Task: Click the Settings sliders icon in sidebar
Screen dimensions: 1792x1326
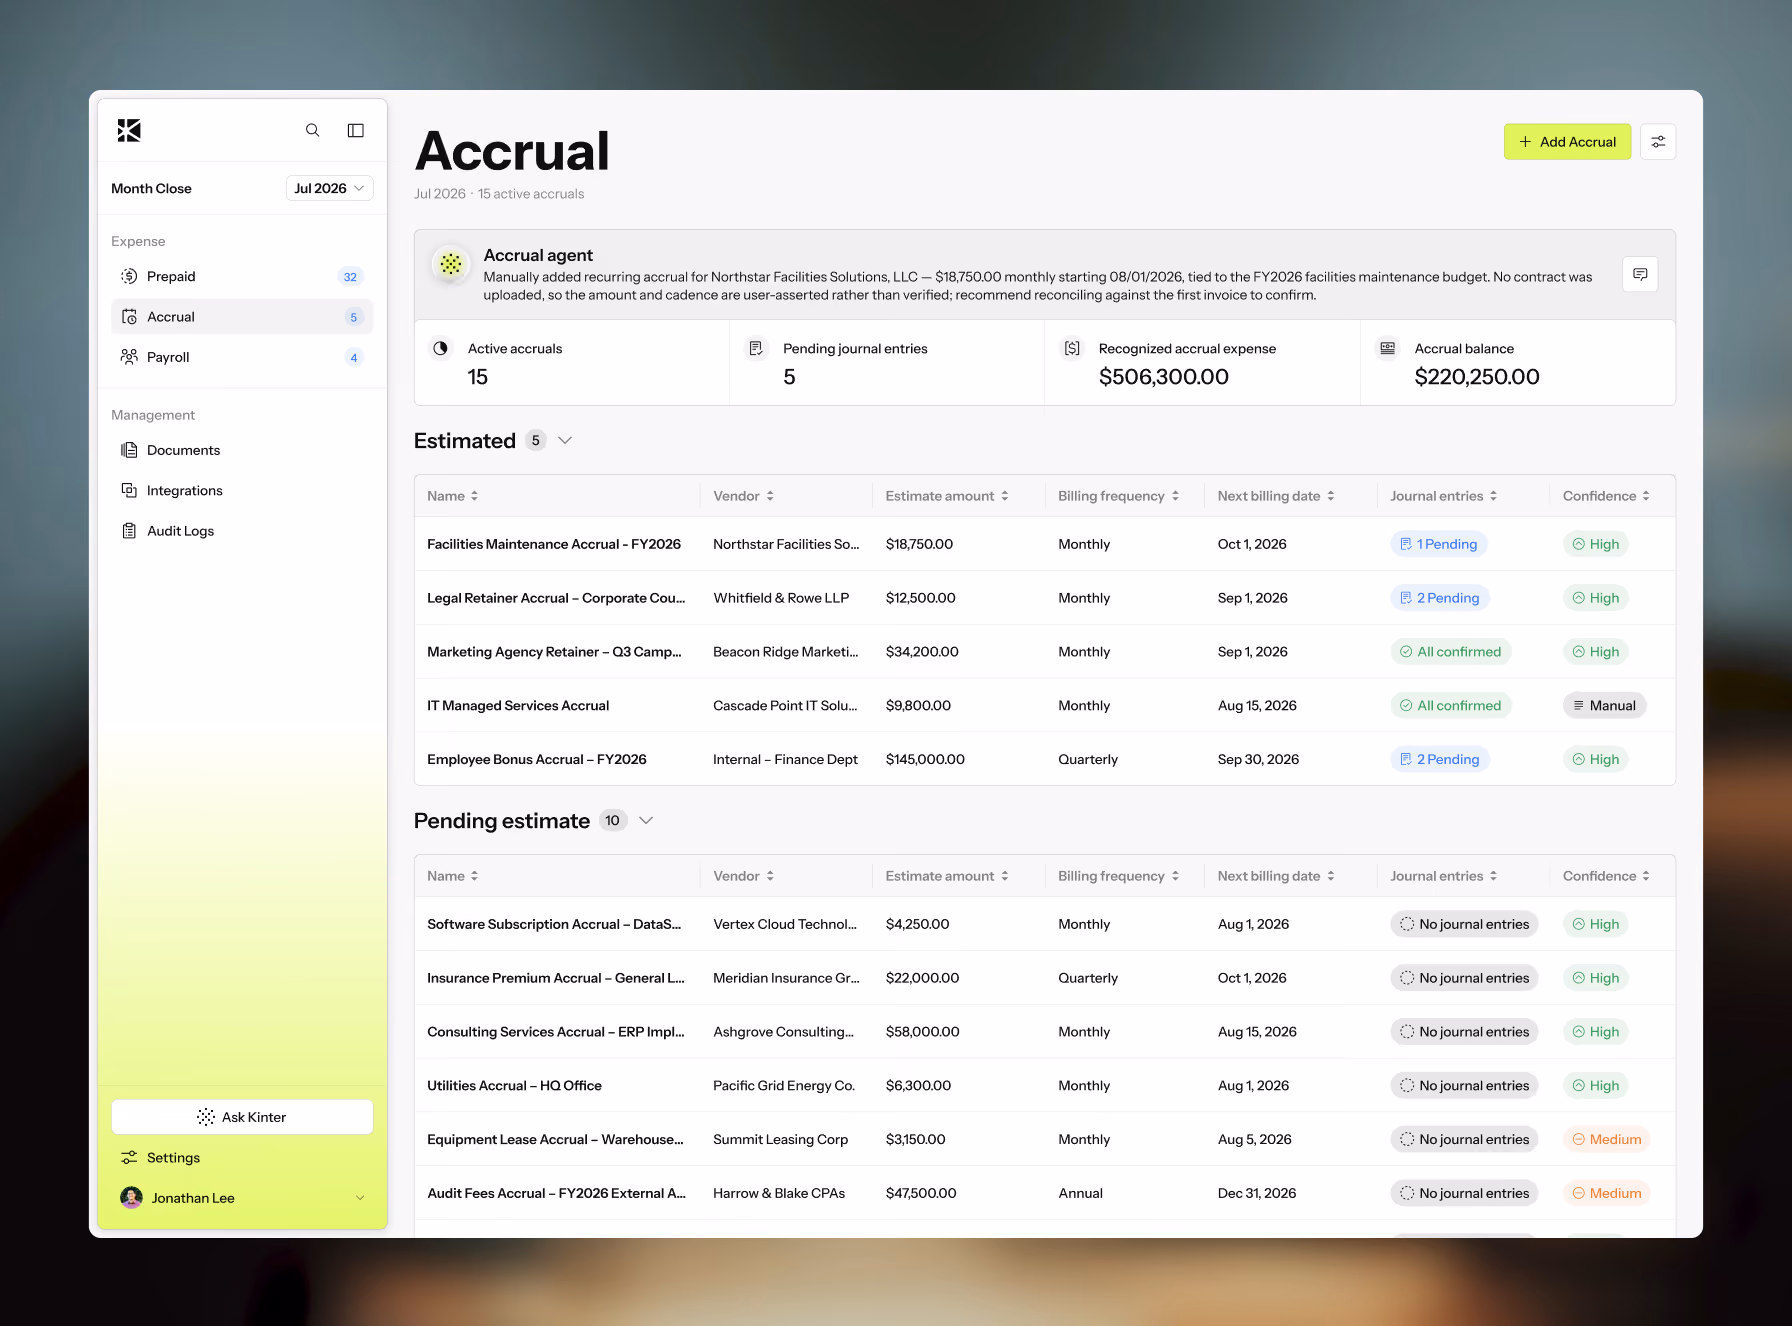Action: [129, 1158]
